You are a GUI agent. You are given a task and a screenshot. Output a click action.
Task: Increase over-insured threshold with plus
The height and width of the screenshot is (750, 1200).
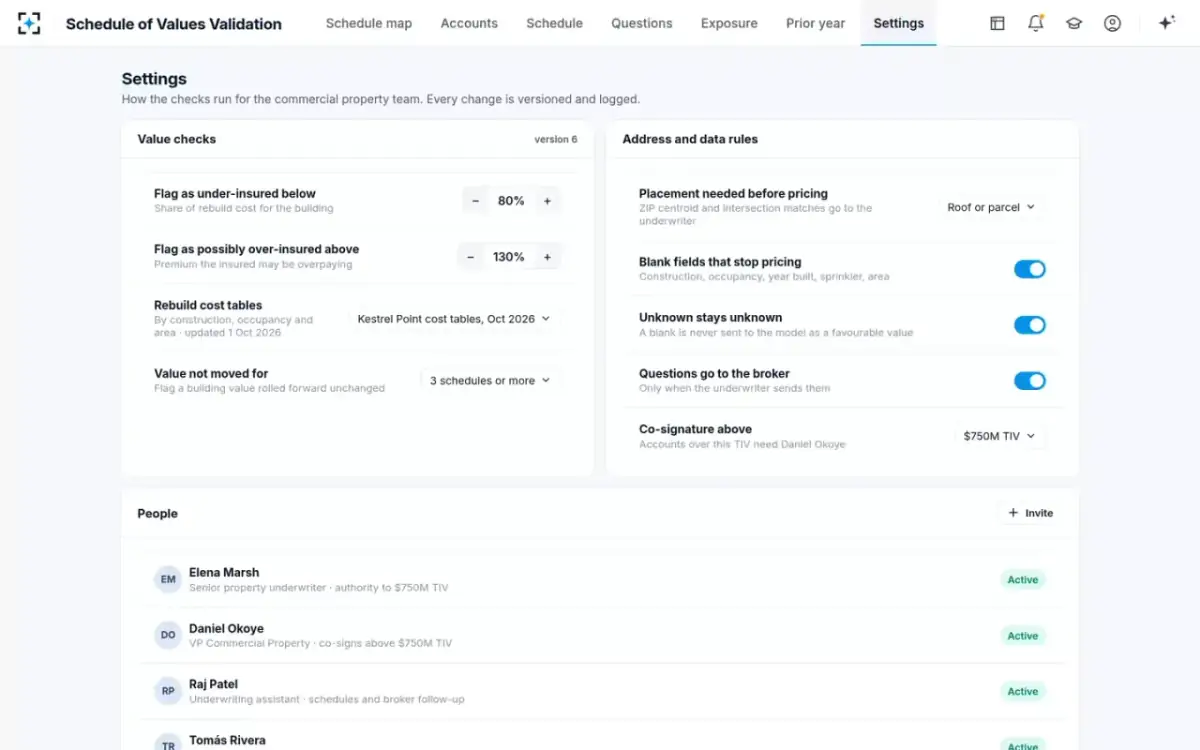547,257
